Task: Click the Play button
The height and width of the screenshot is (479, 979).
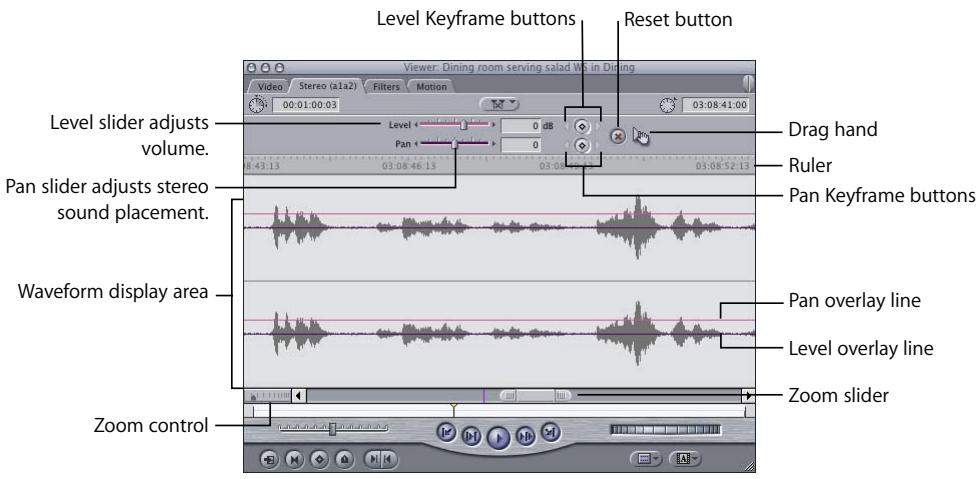Action: (498, 438)
